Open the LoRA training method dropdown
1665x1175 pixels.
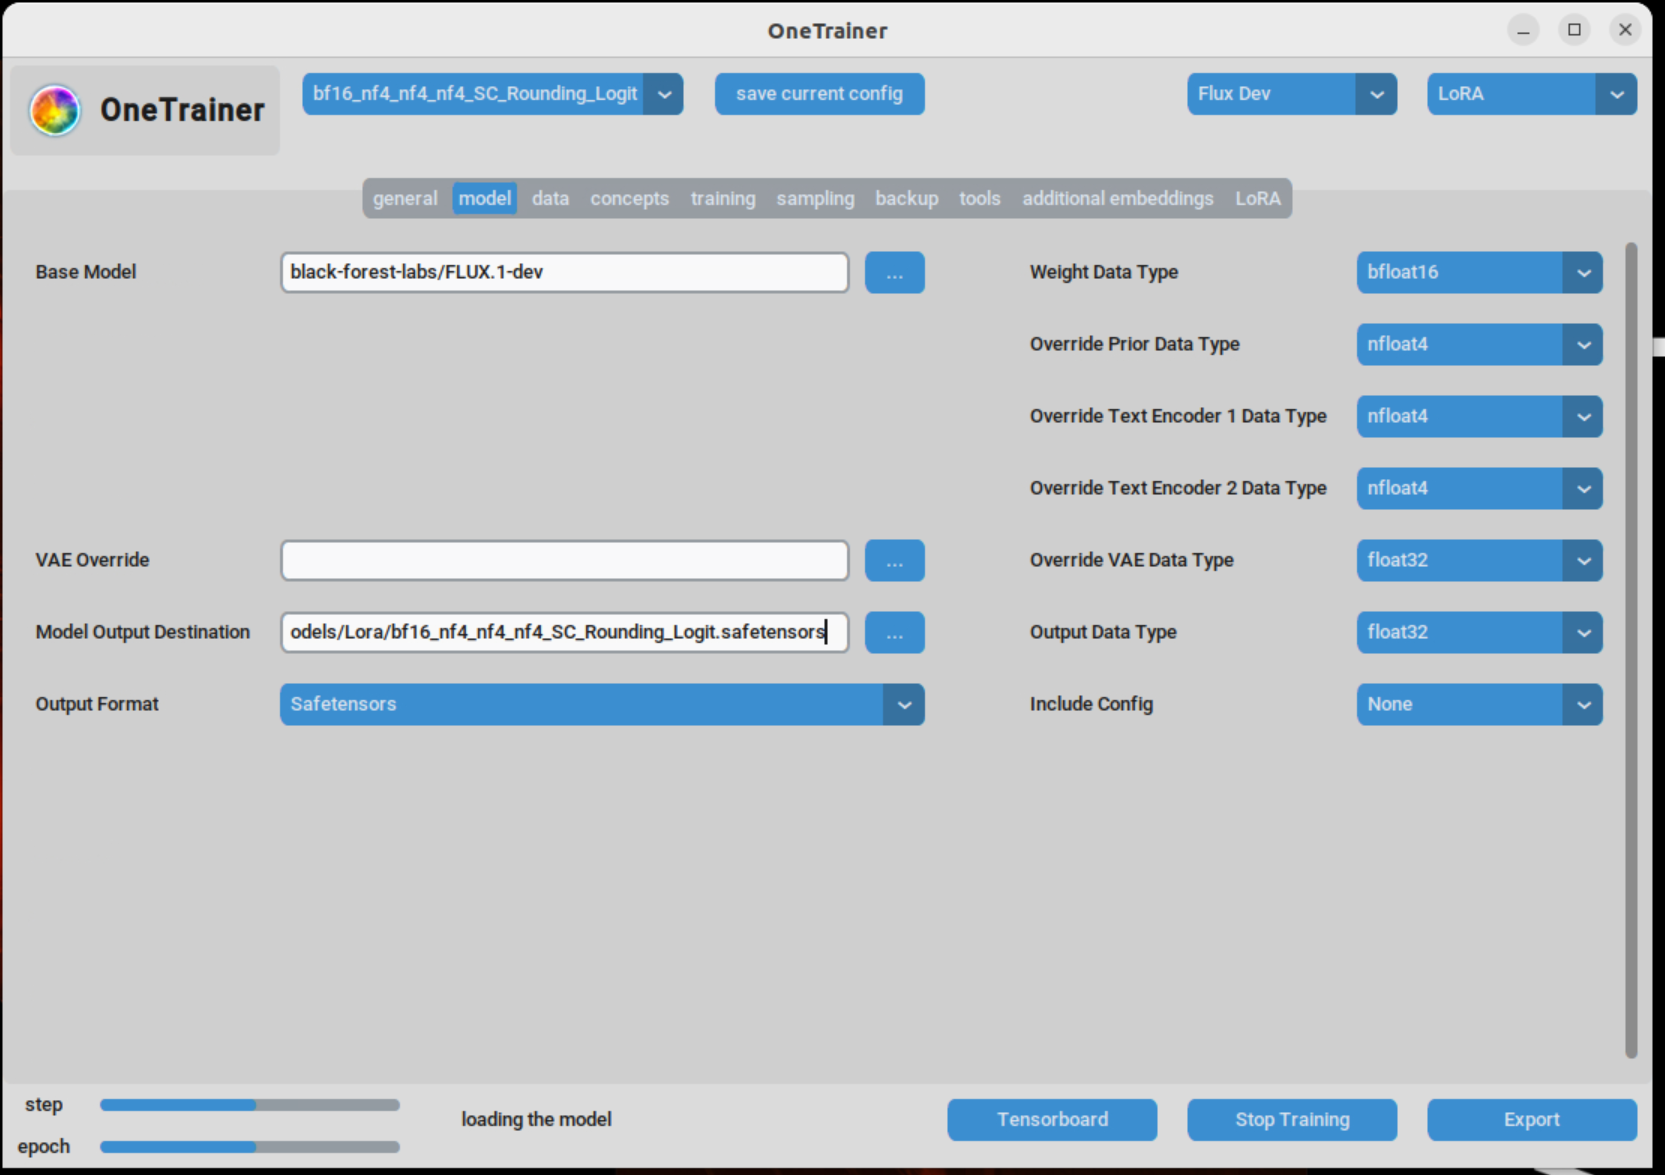click(x=1531, y=94)
